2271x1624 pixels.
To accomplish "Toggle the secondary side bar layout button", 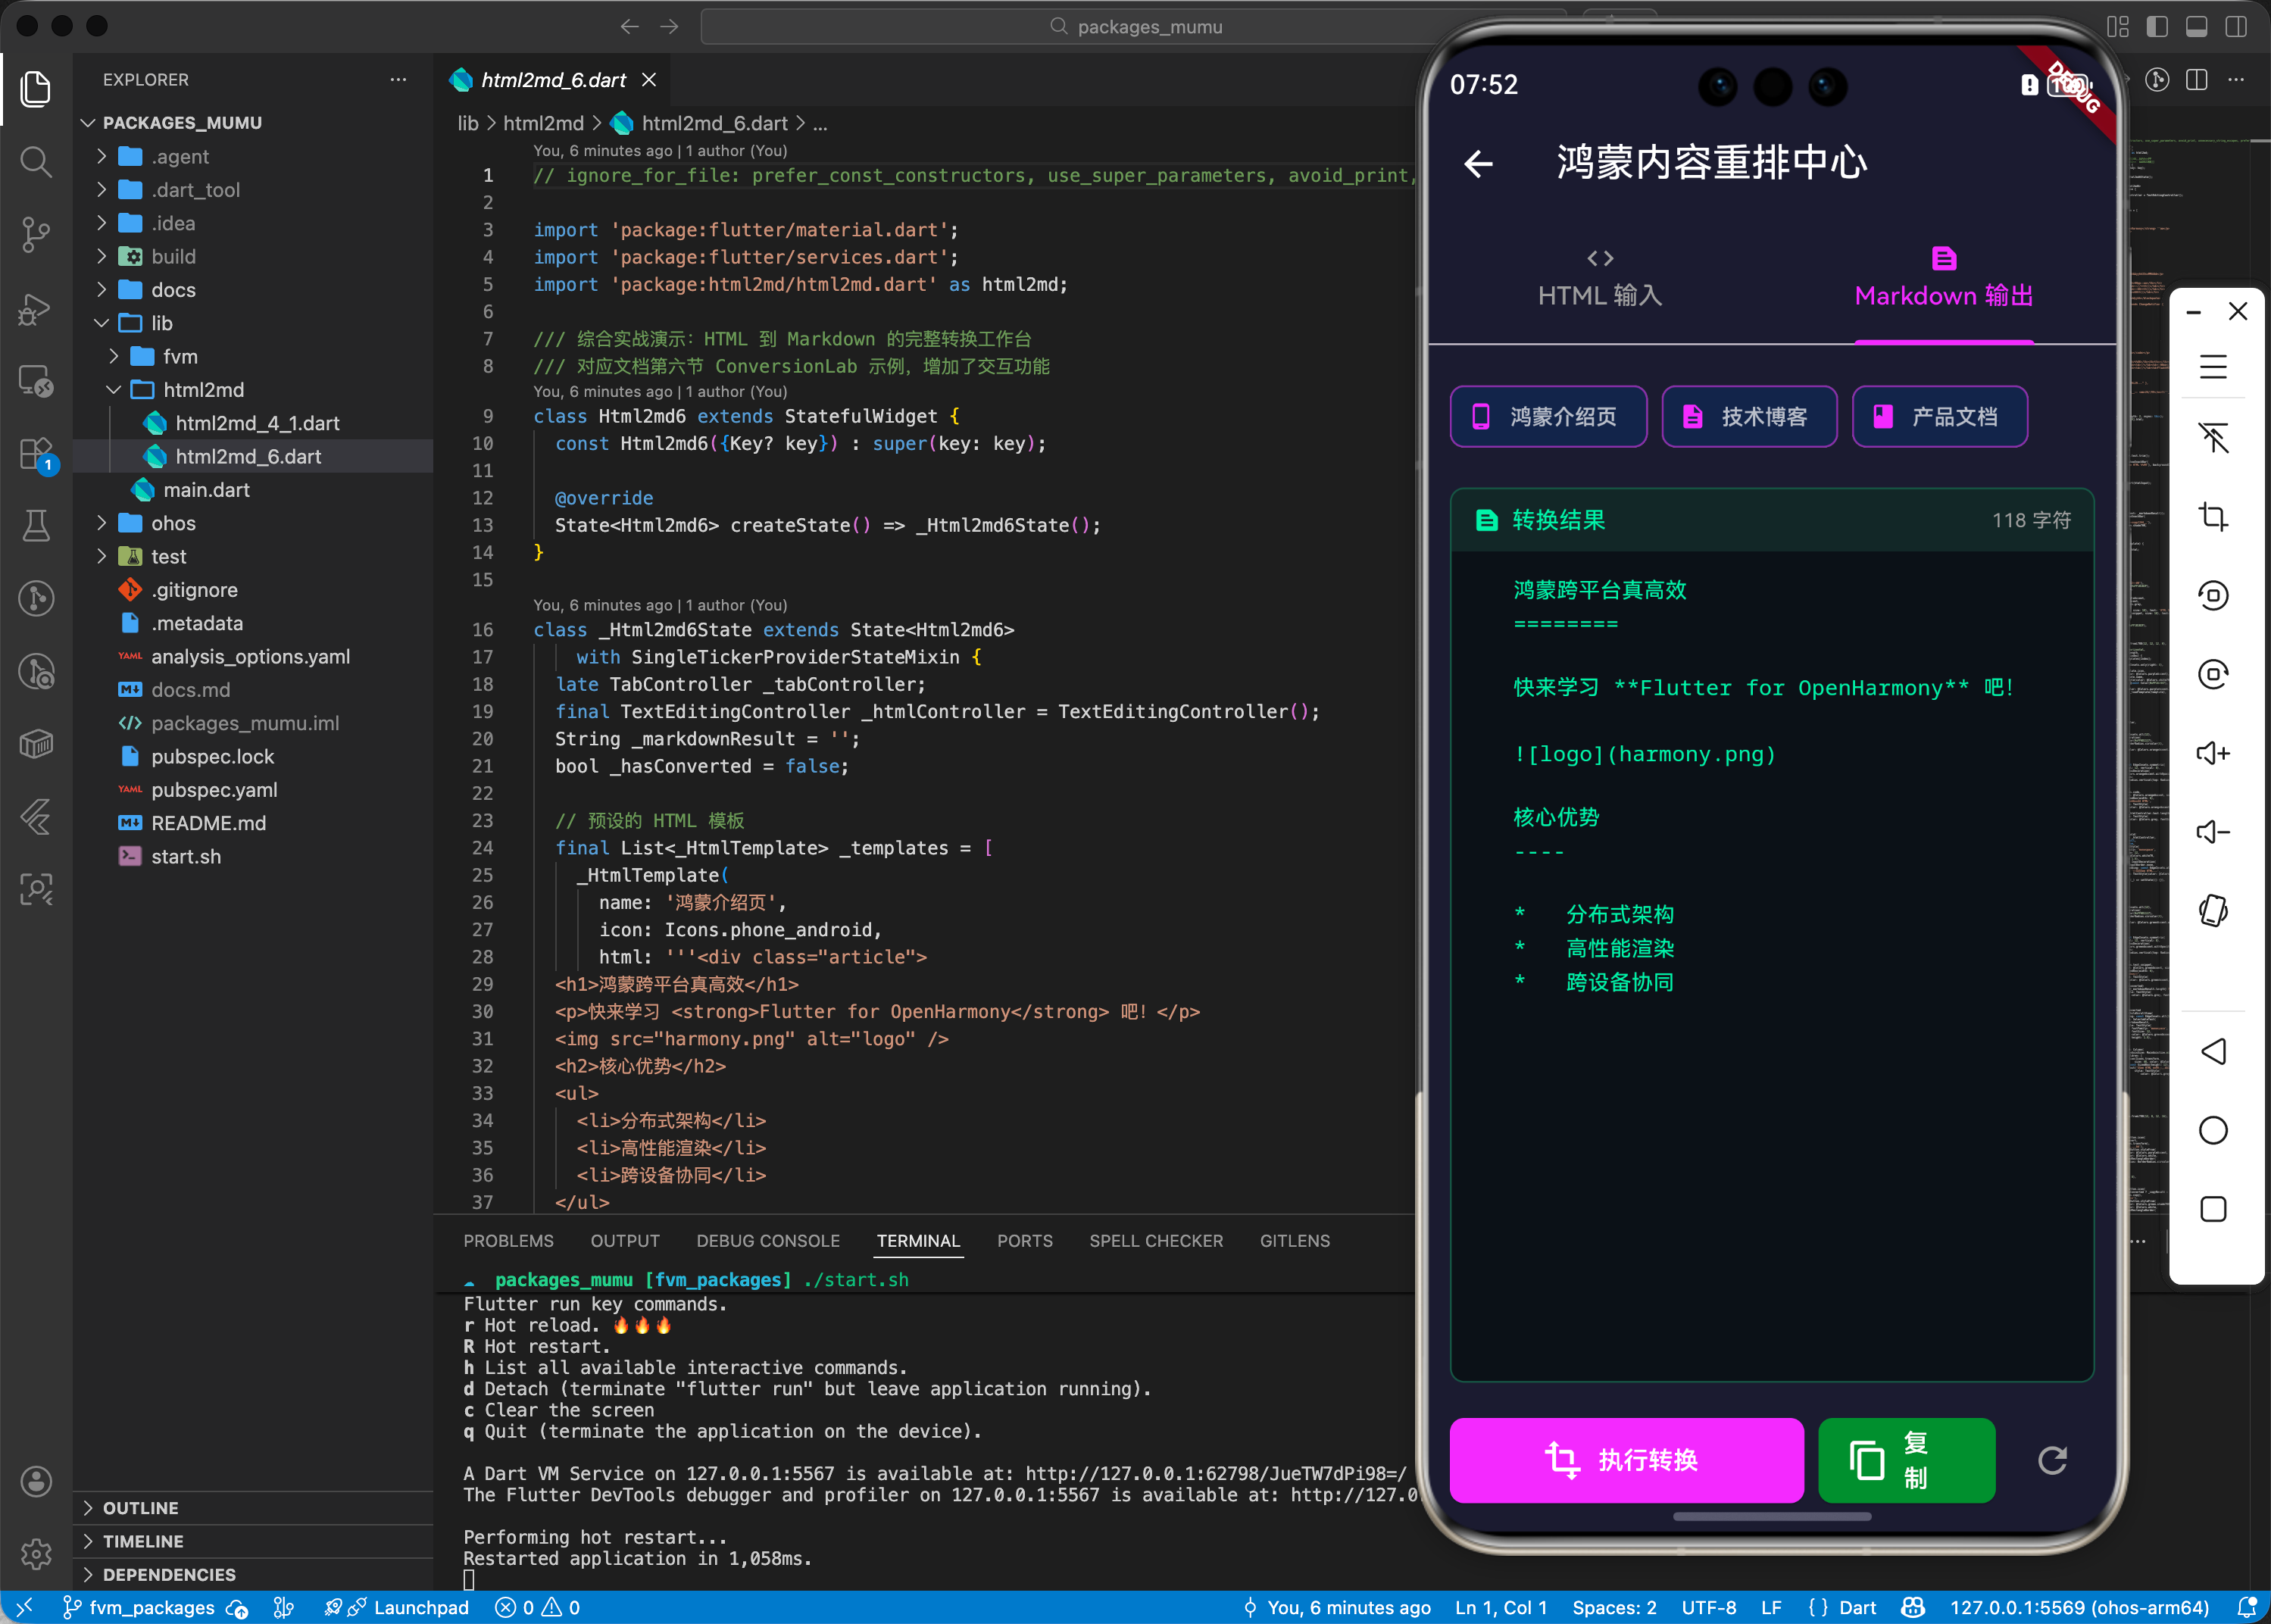I will point(2236,27).
